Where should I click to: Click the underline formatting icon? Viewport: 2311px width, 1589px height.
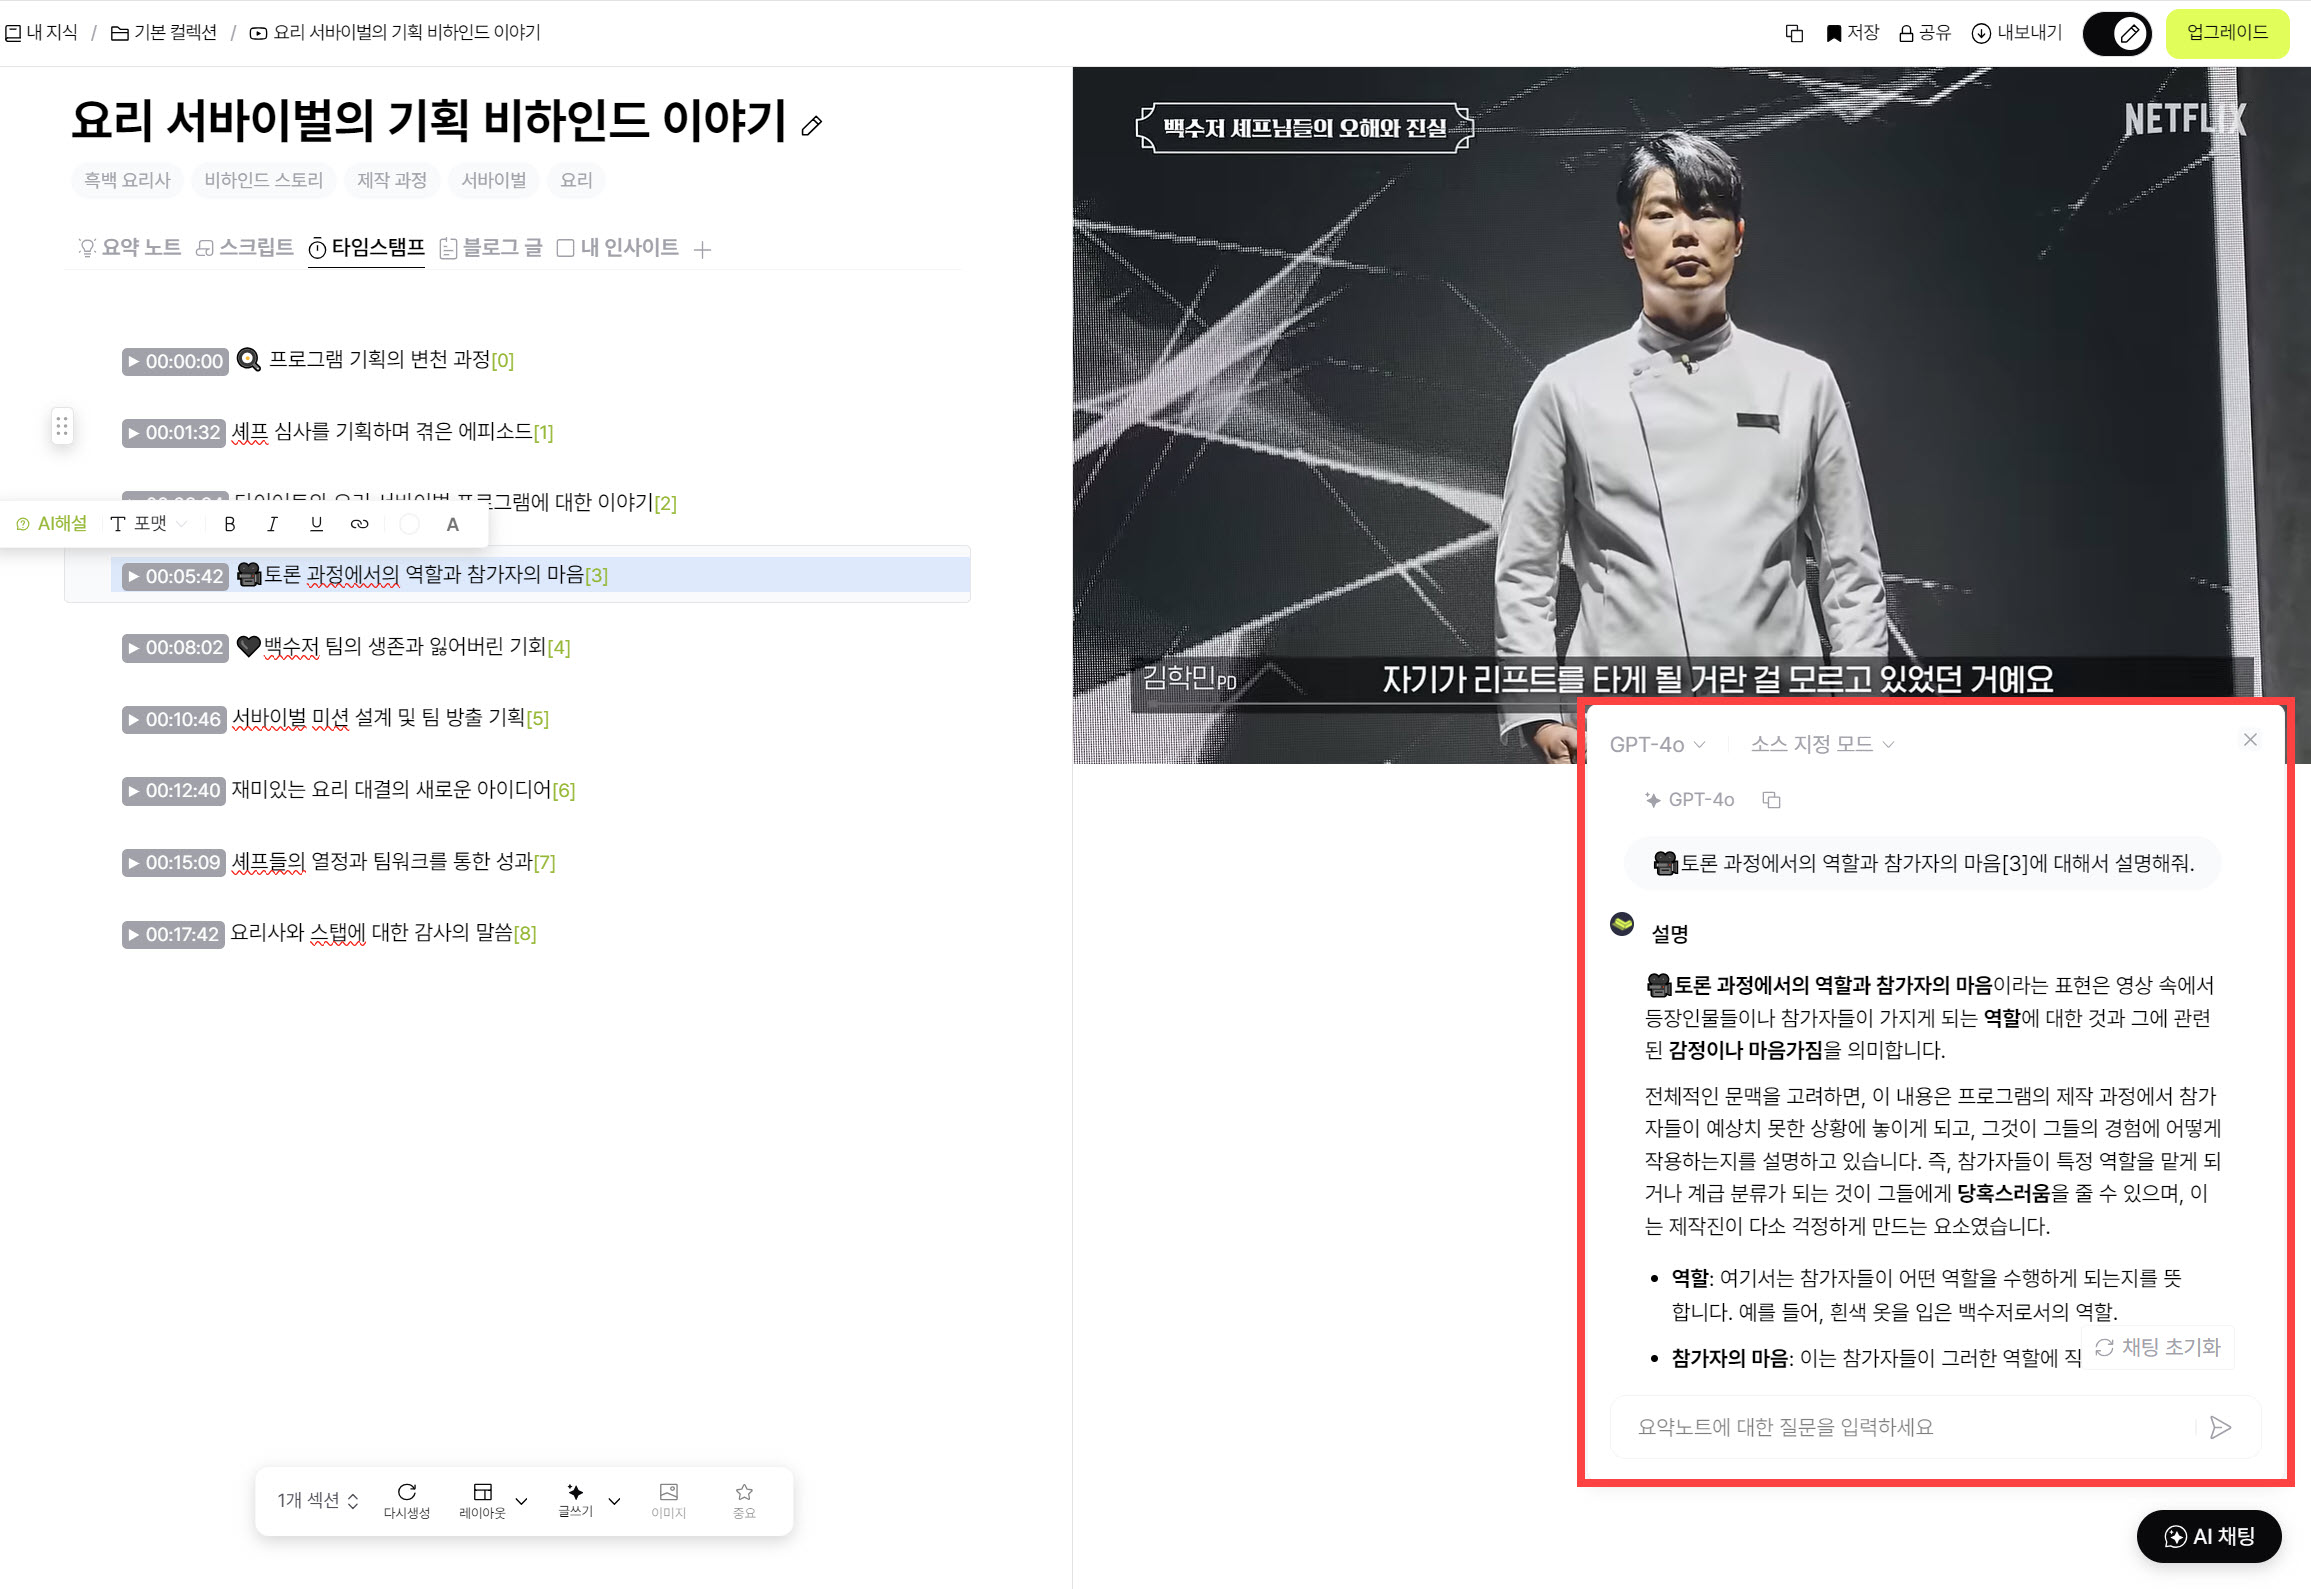316,524
